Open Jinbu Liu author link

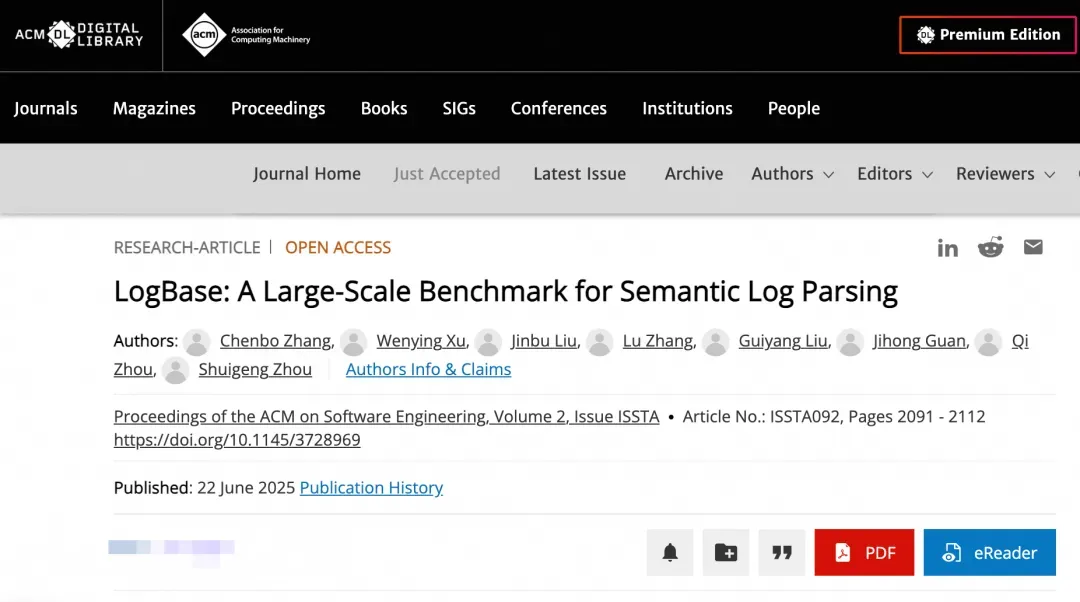[543, 341]
